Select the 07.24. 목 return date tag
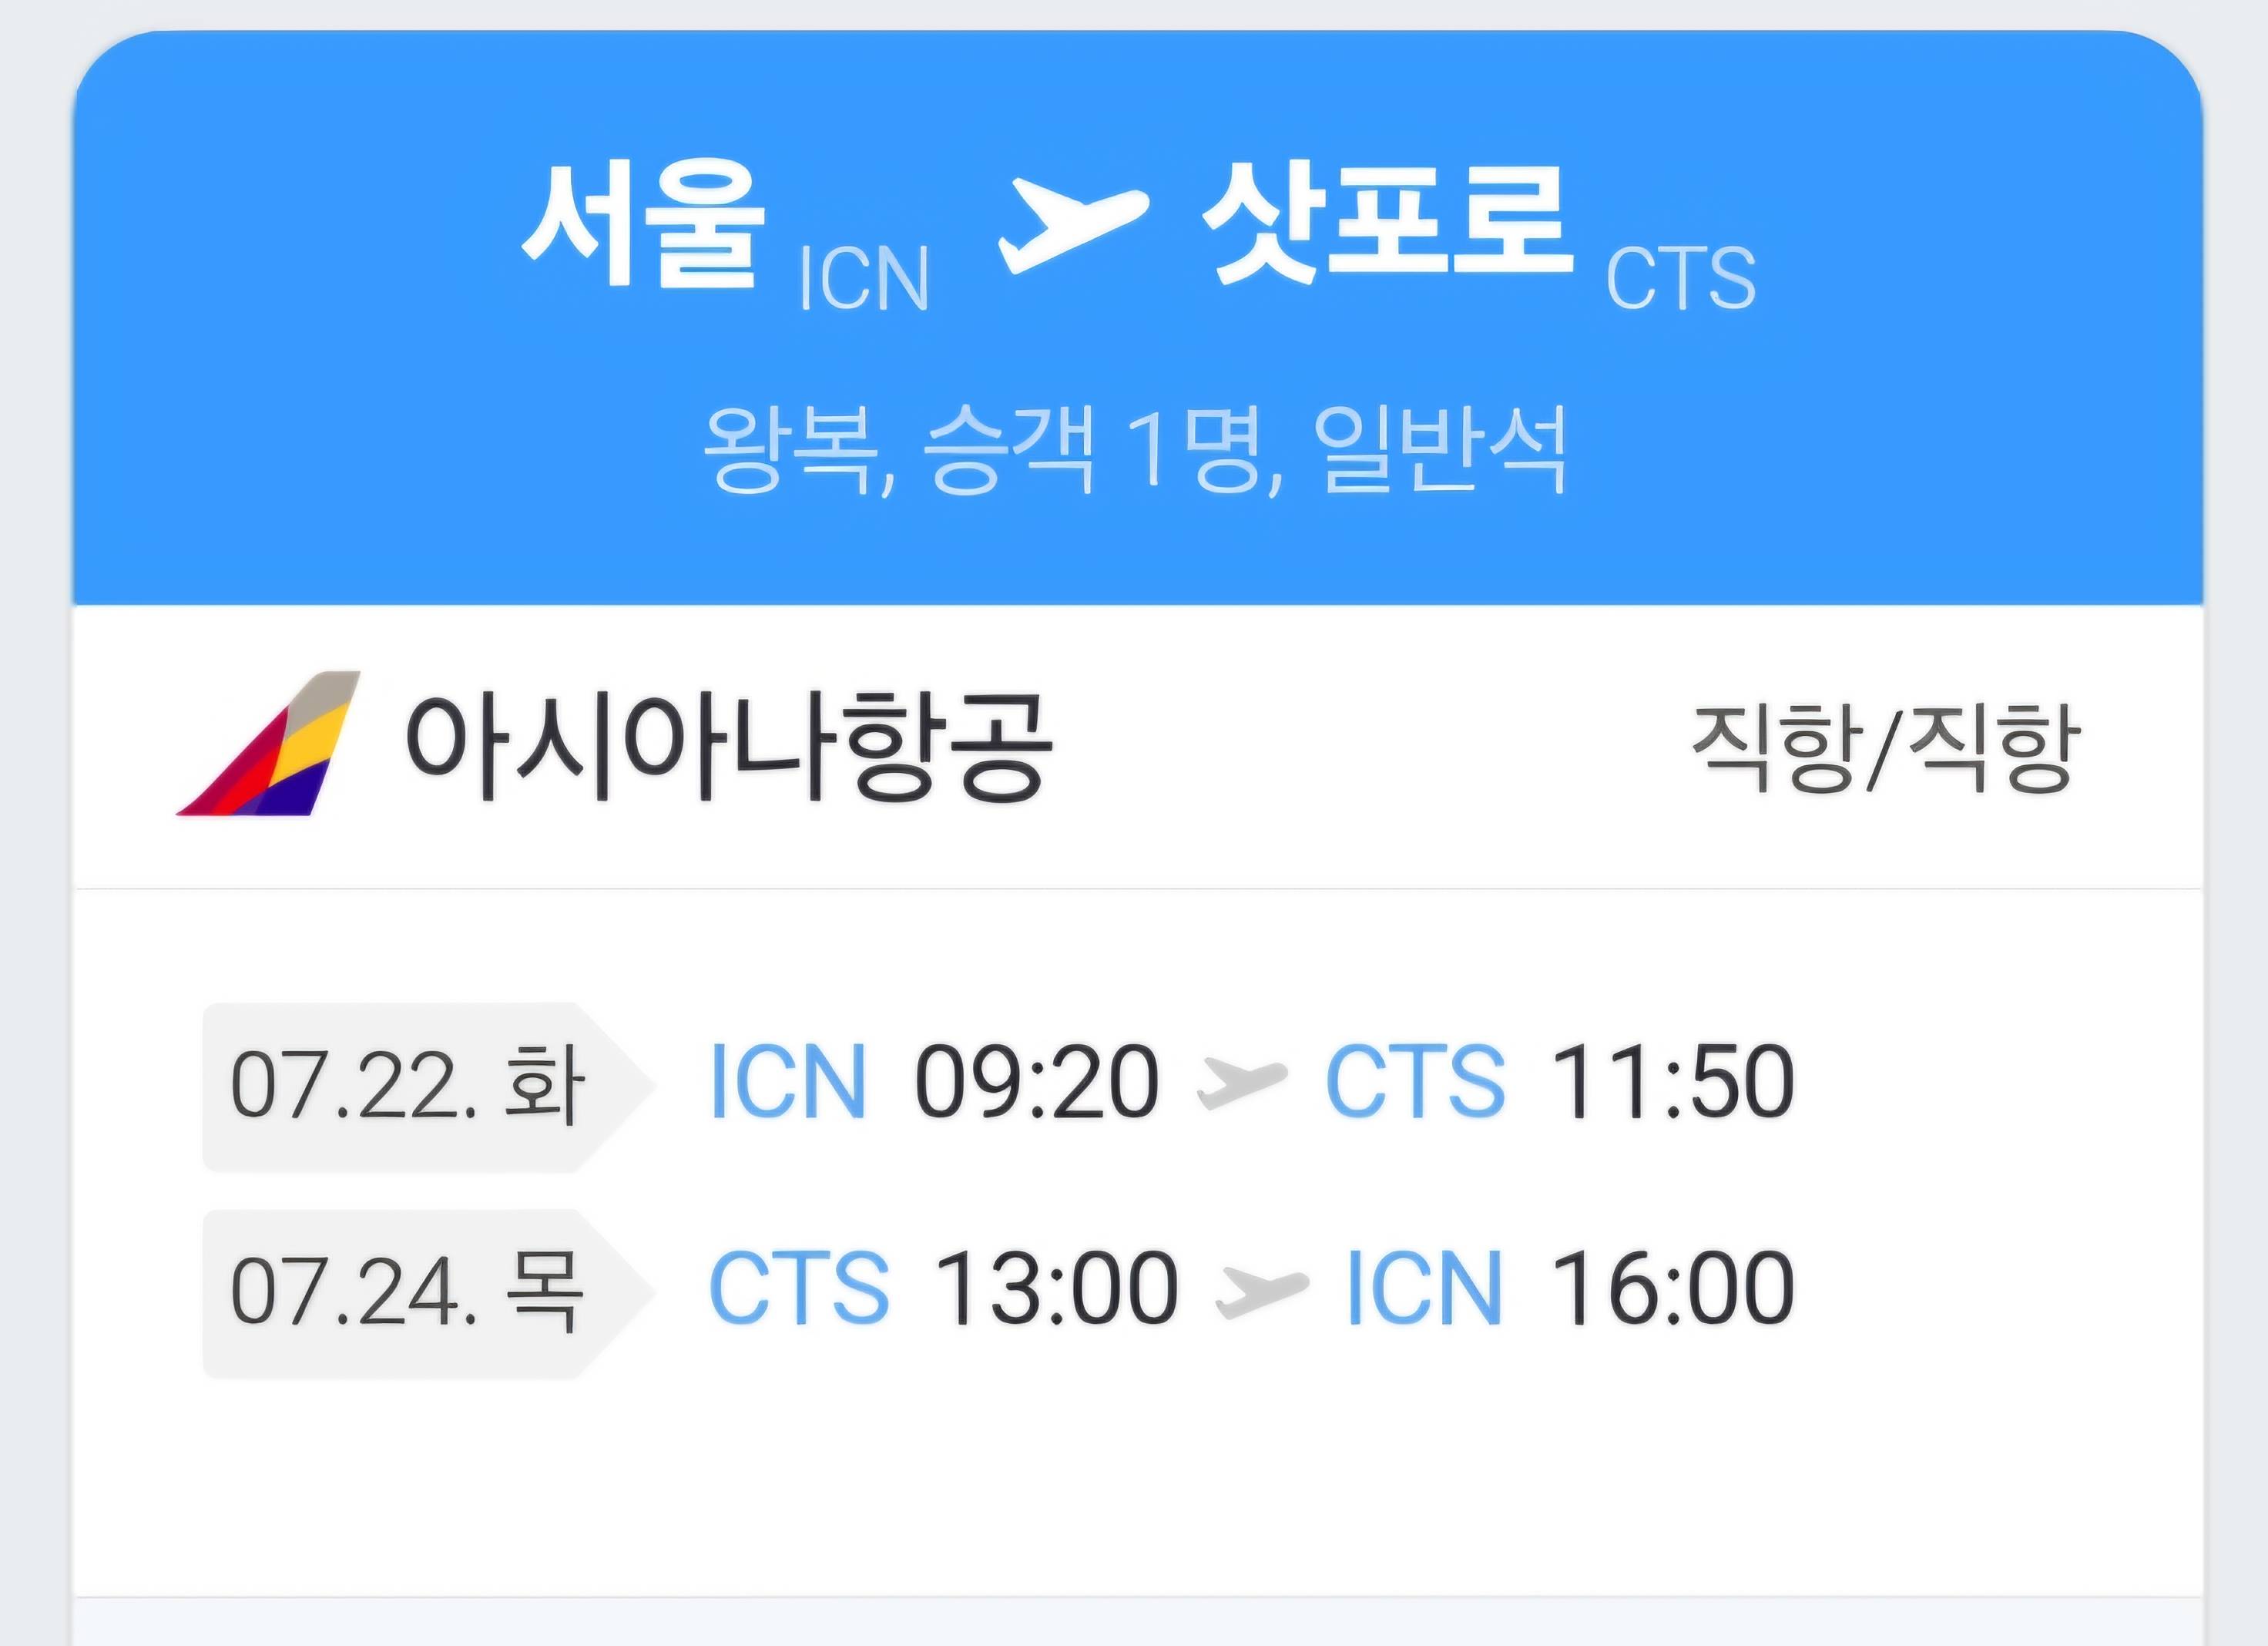 [407, 1293]
